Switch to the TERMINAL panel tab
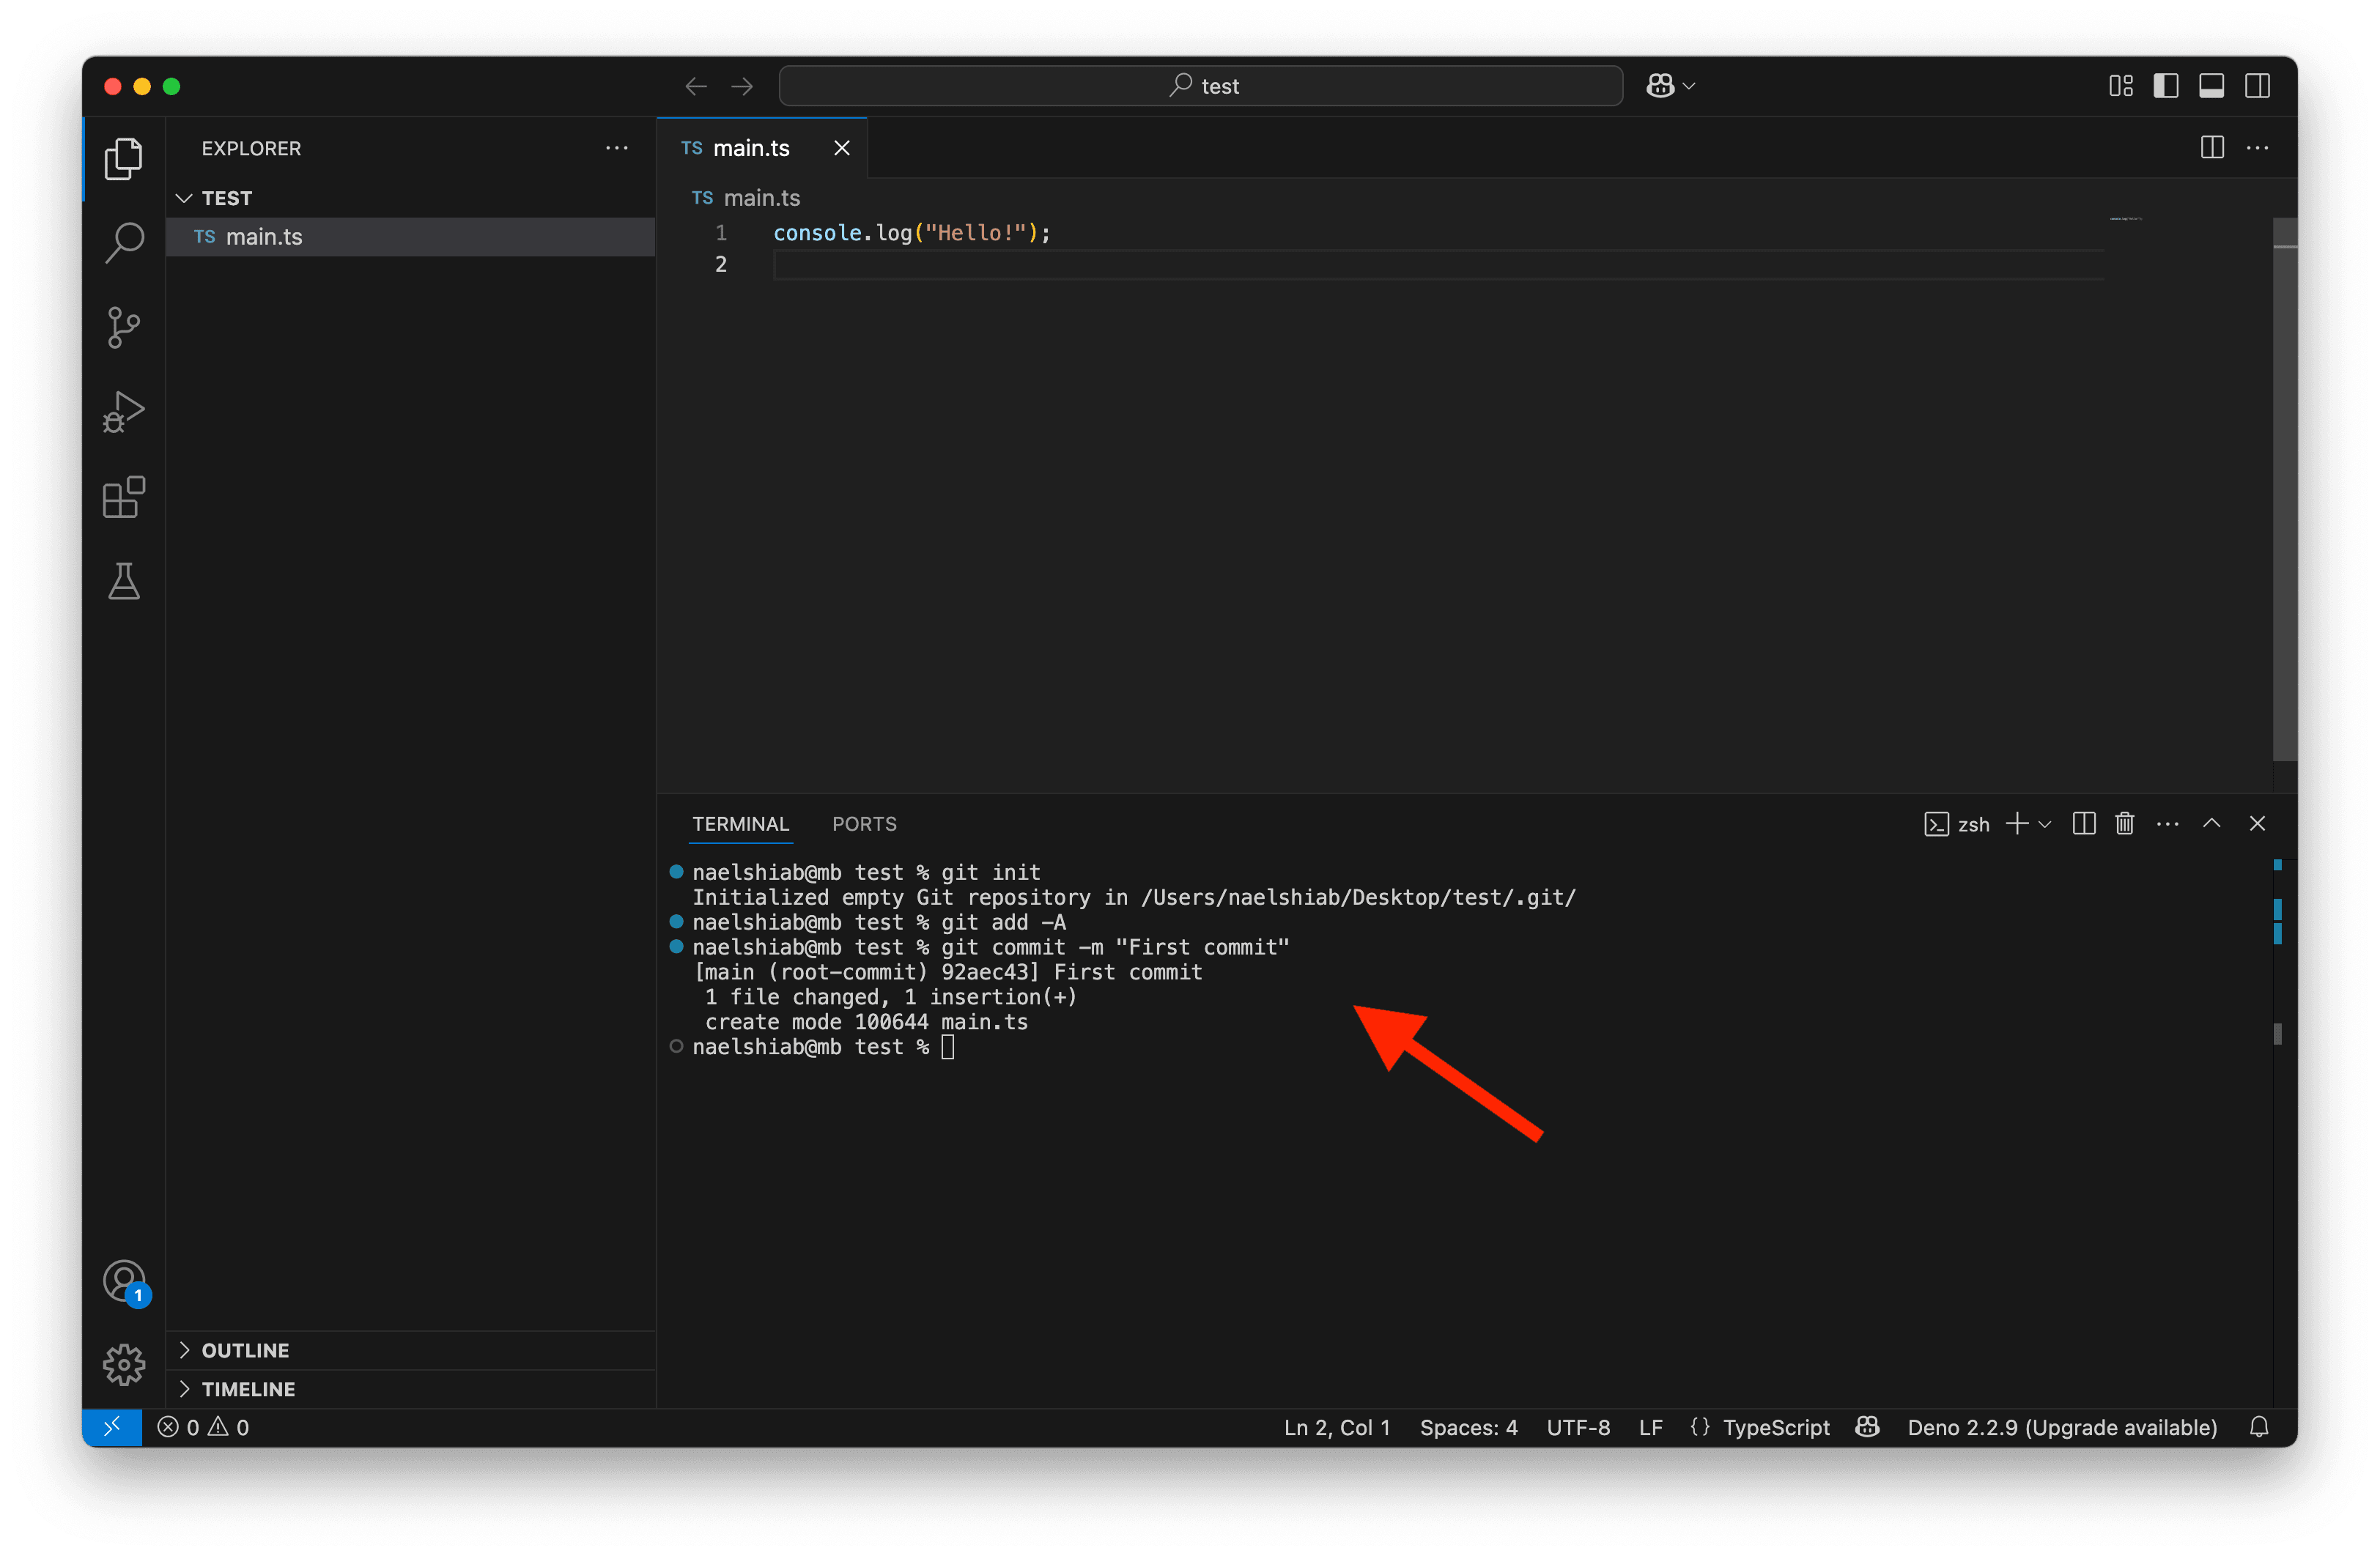 [740, 824]
